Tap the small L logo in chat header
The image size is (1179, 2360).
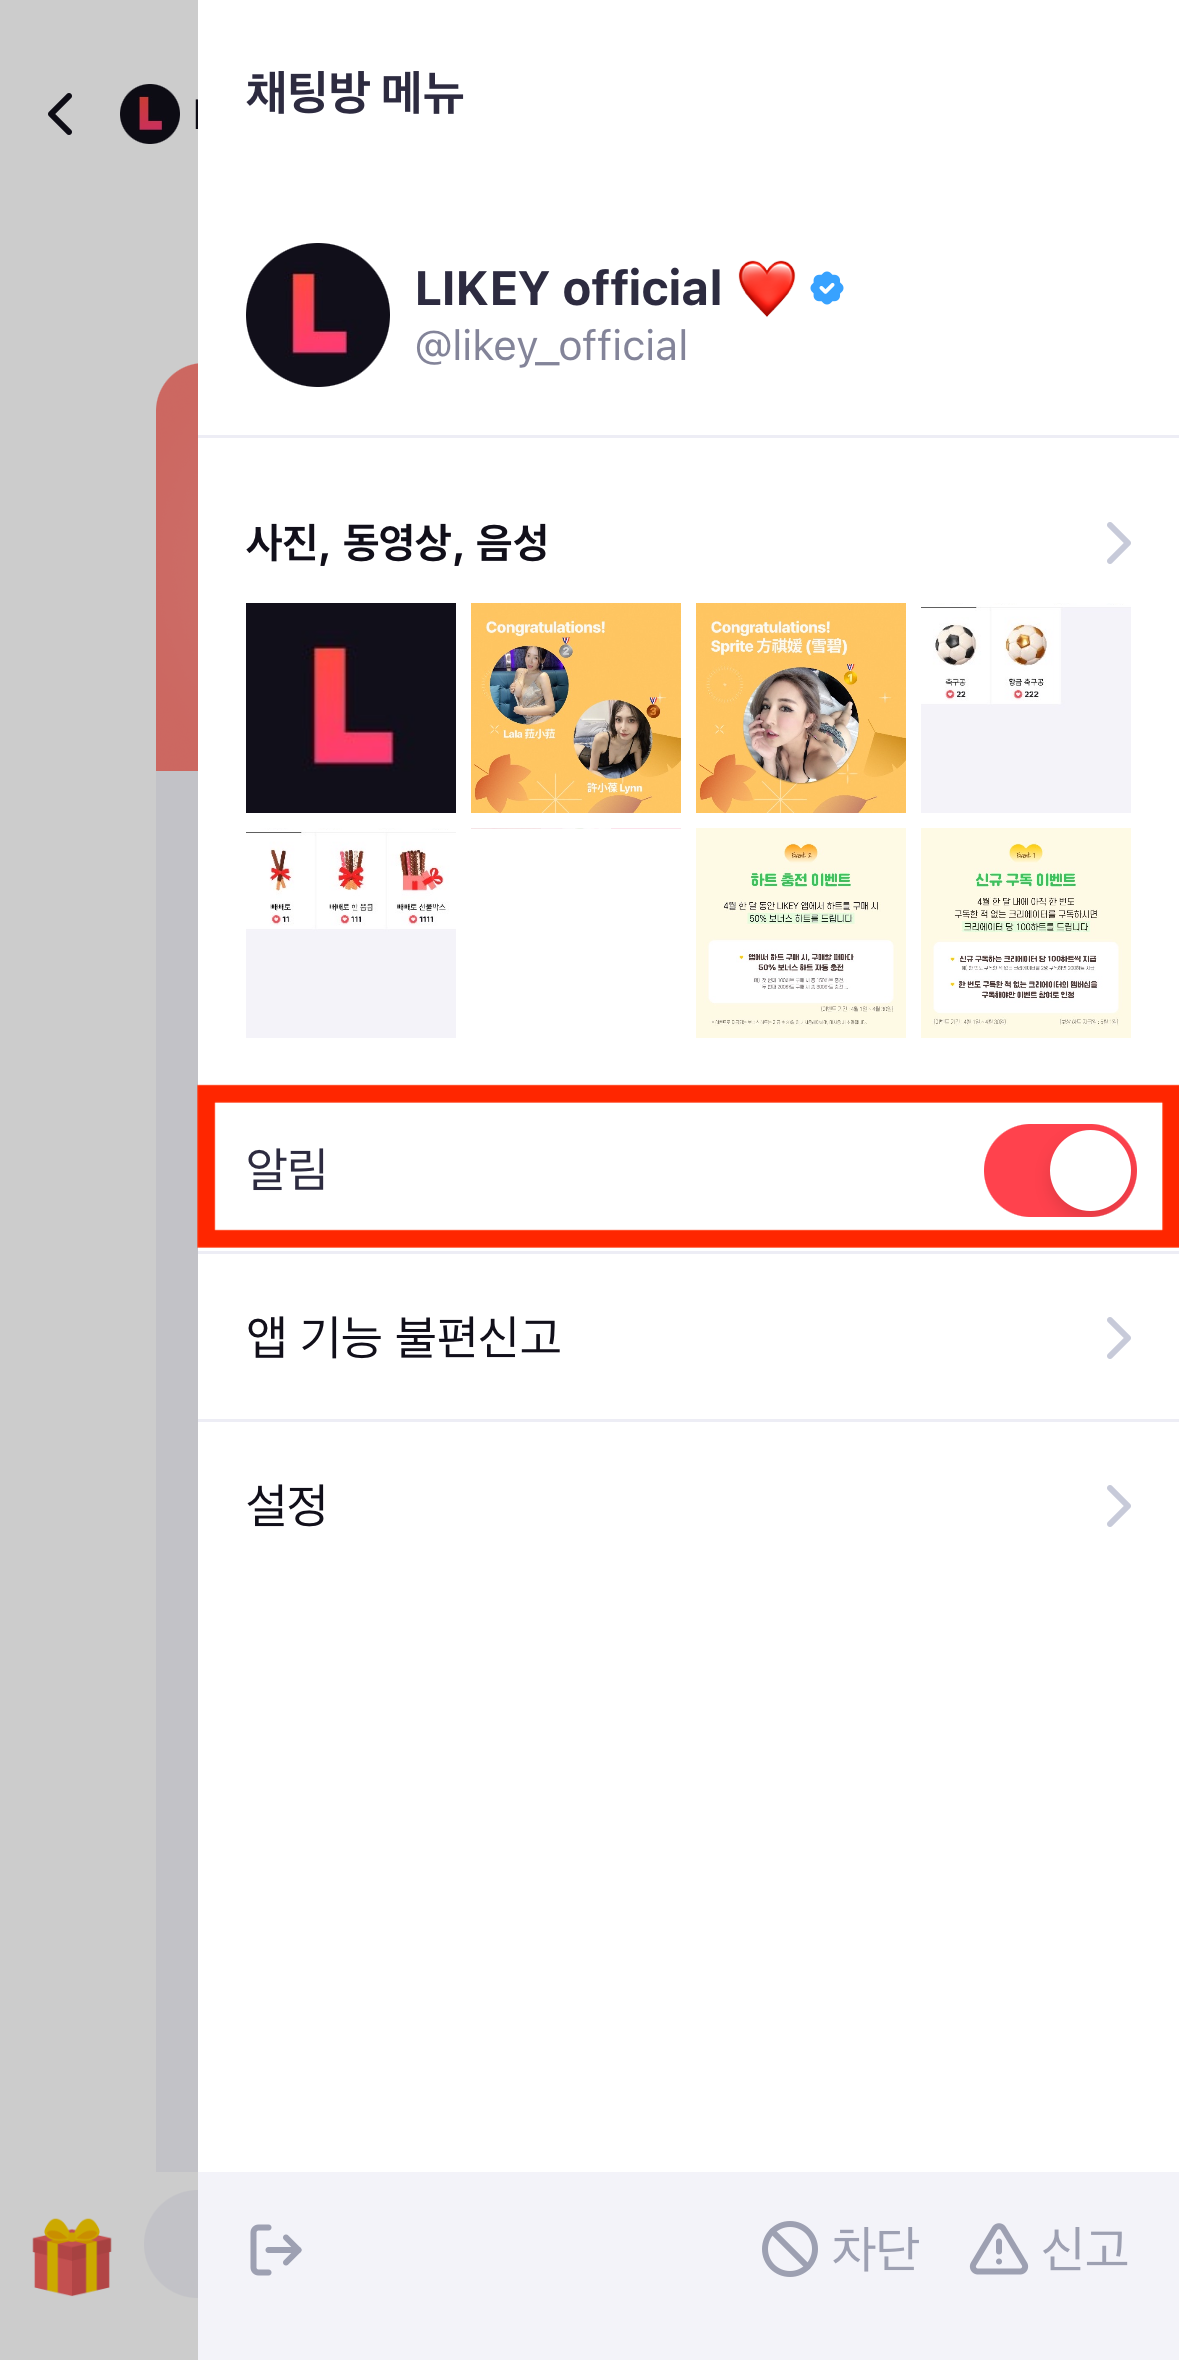pos(150,114)
